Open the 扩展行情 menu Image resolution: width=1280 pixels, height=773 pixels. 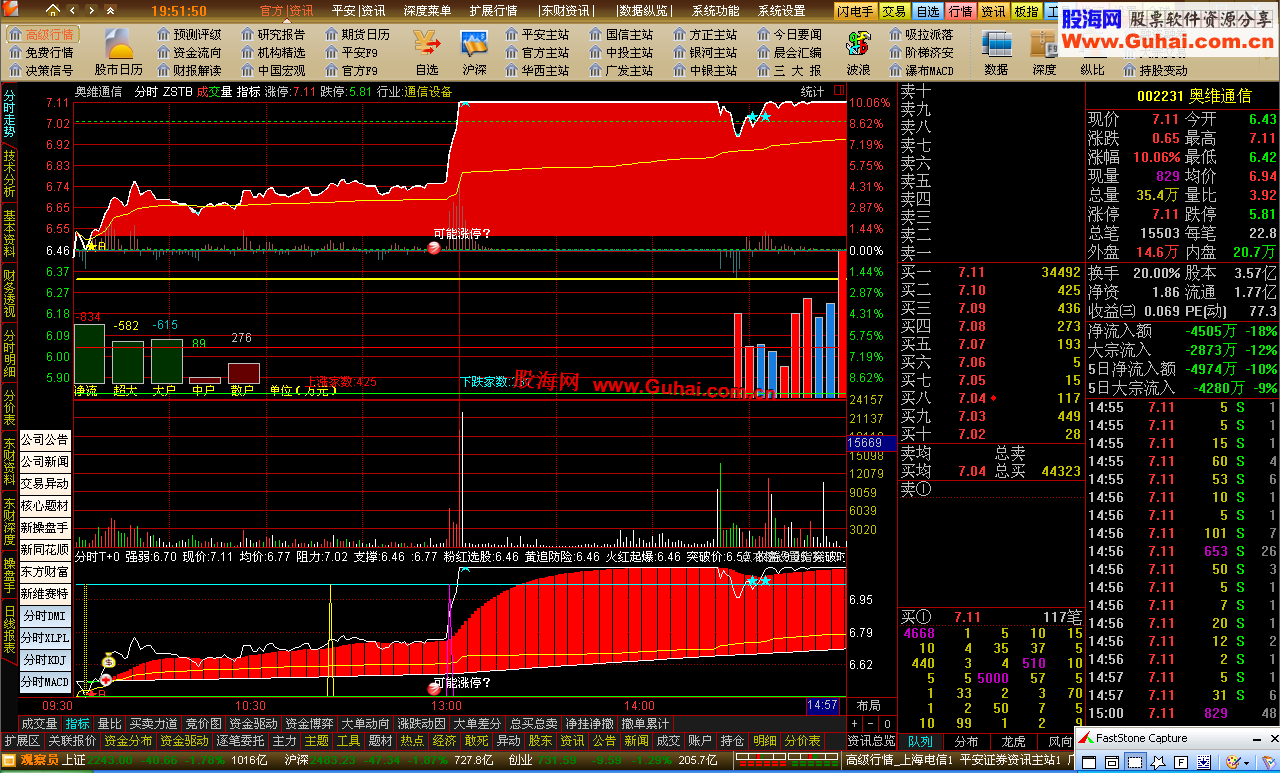coord(493,11)
